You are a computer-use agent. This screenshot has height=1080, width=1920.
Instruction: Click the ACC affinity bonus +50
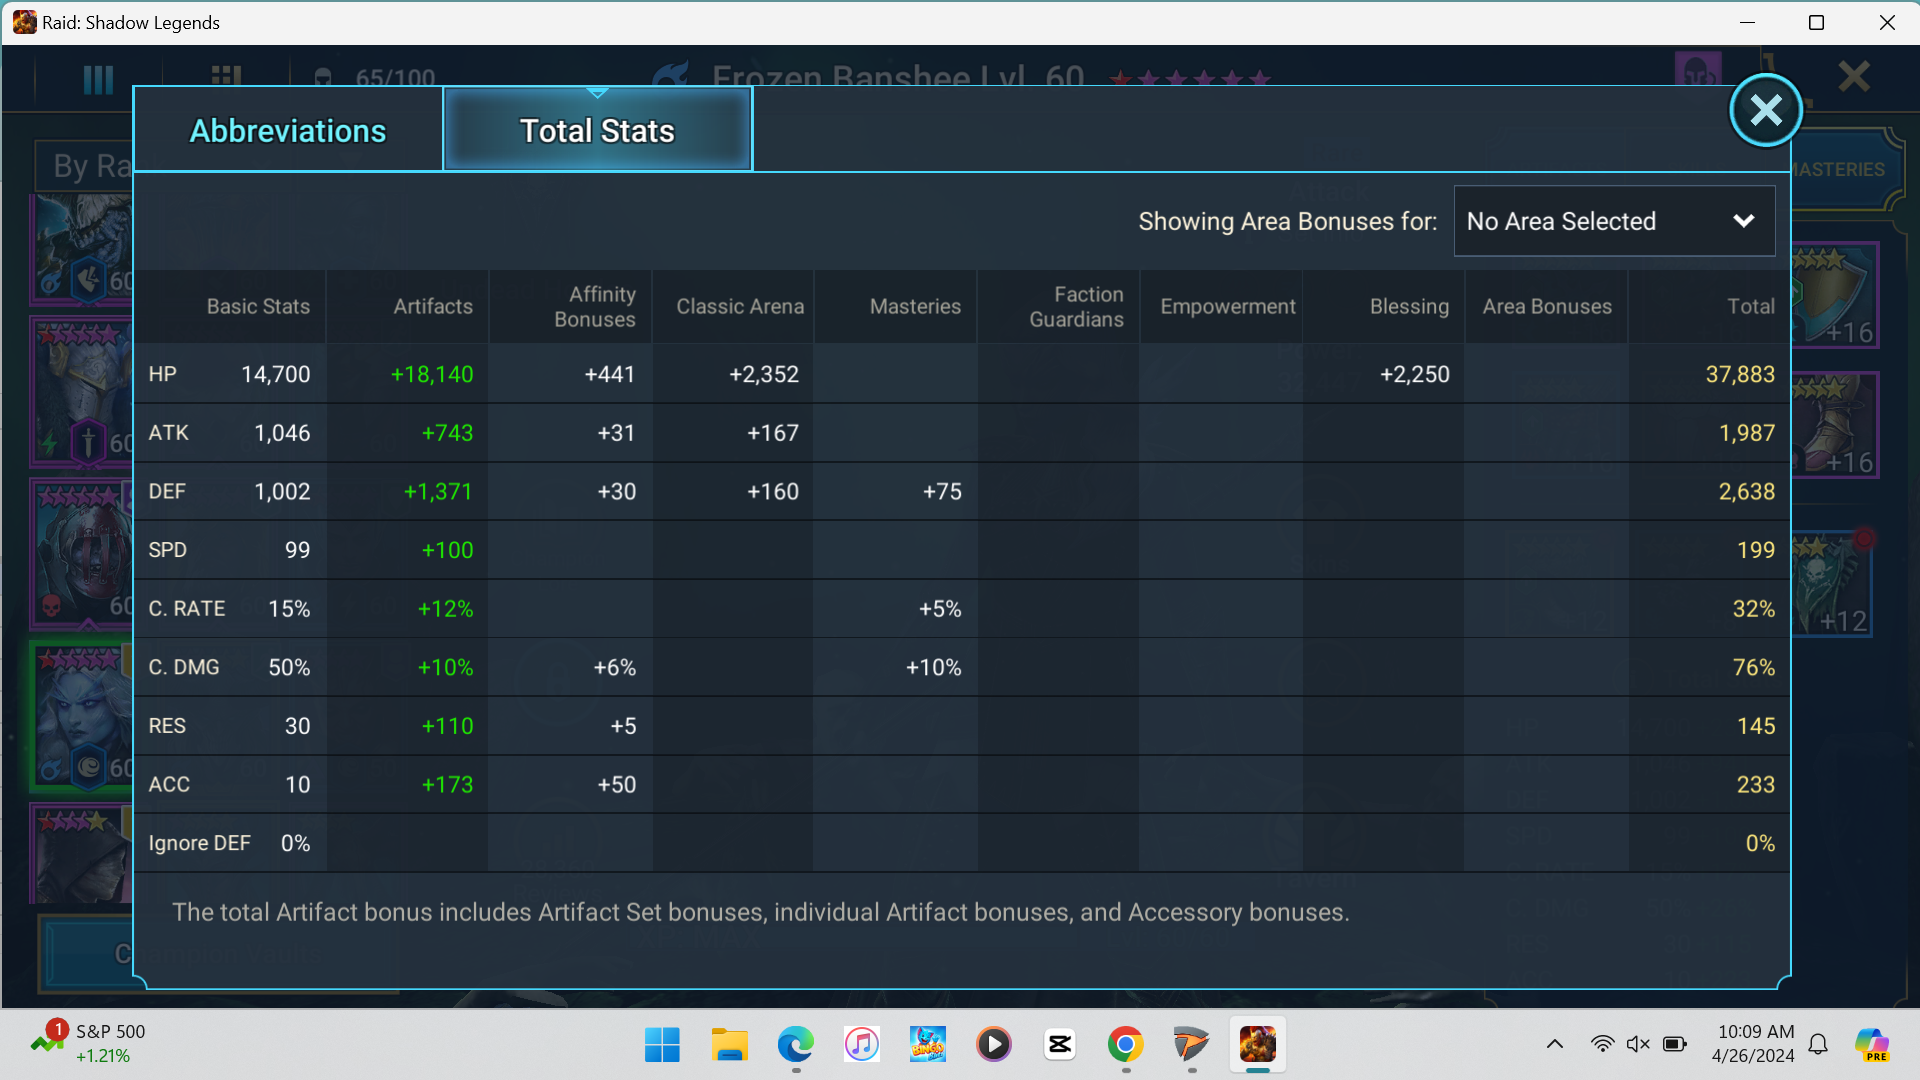click(616, 785)
